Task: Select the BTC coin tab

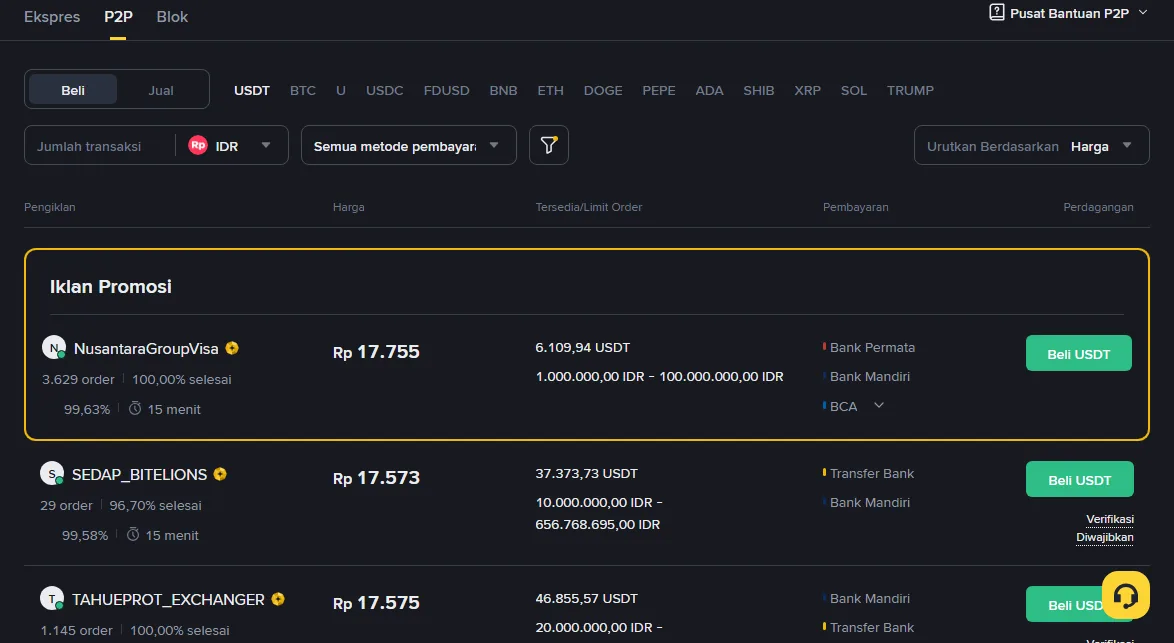Action: point(302,90)
